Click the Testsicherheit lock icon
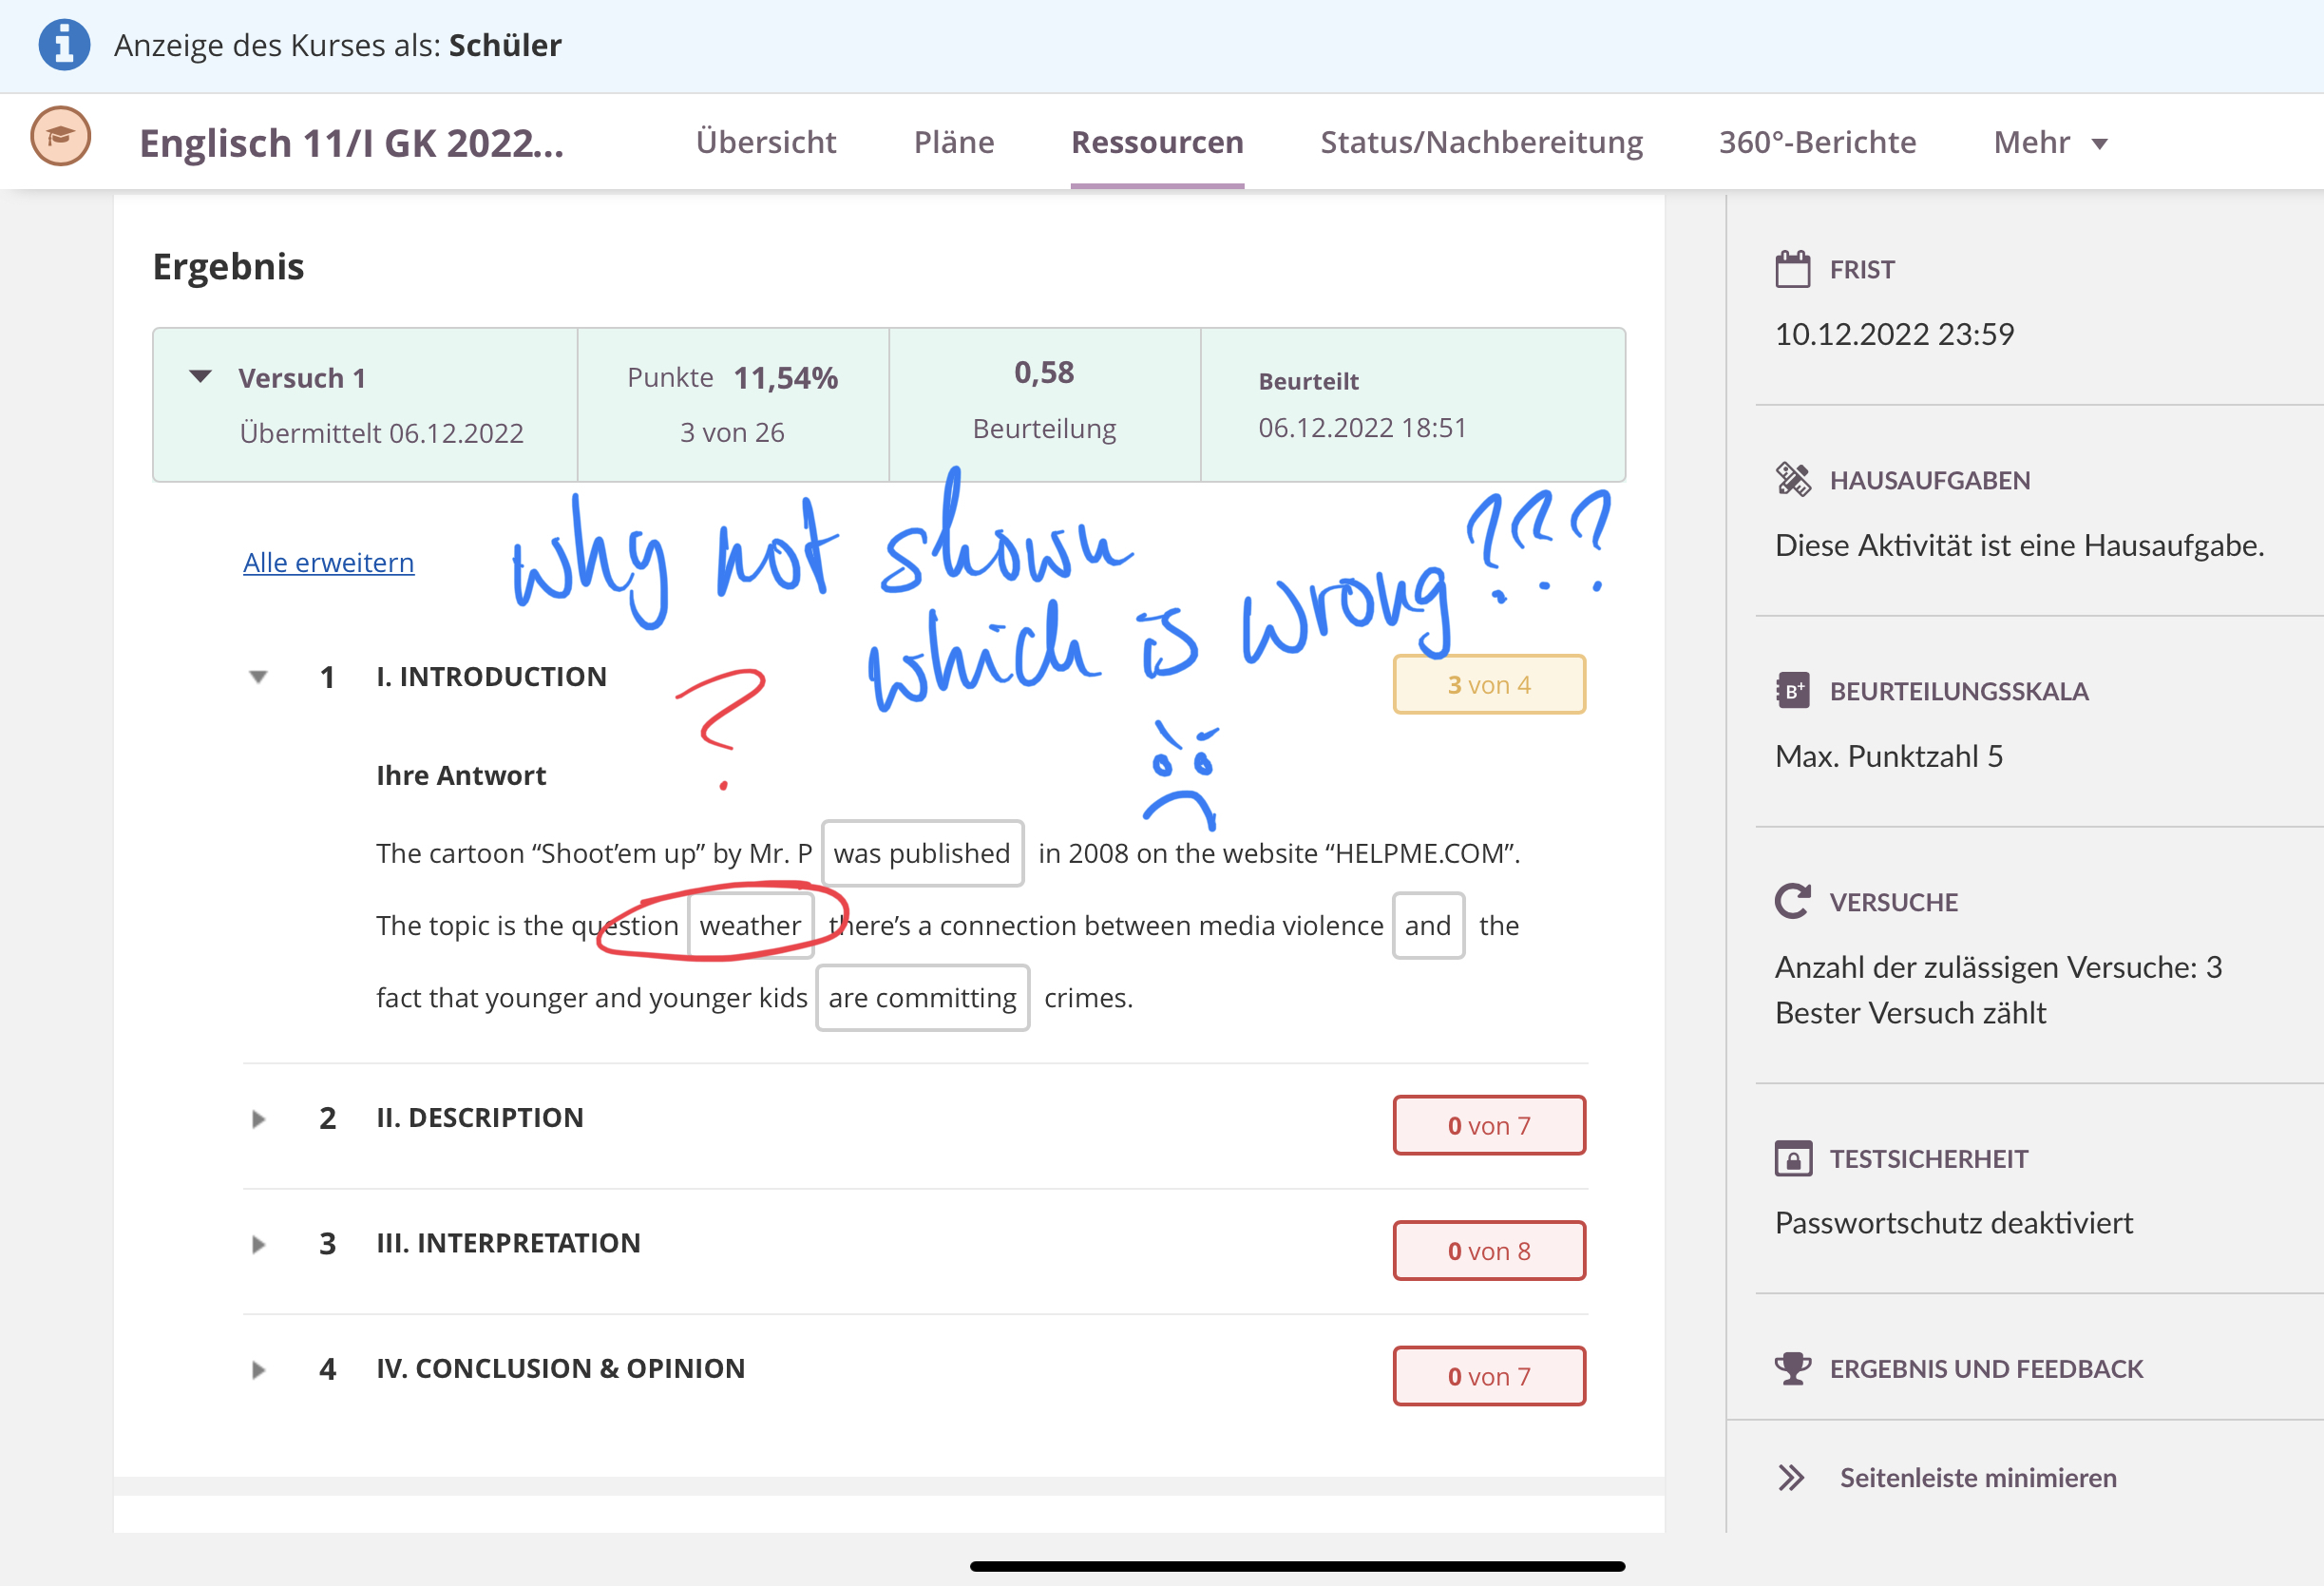Image resolution: width=2324 pixels, height=1586 pixels. pyautogui.click(x=1792, y=1159)
